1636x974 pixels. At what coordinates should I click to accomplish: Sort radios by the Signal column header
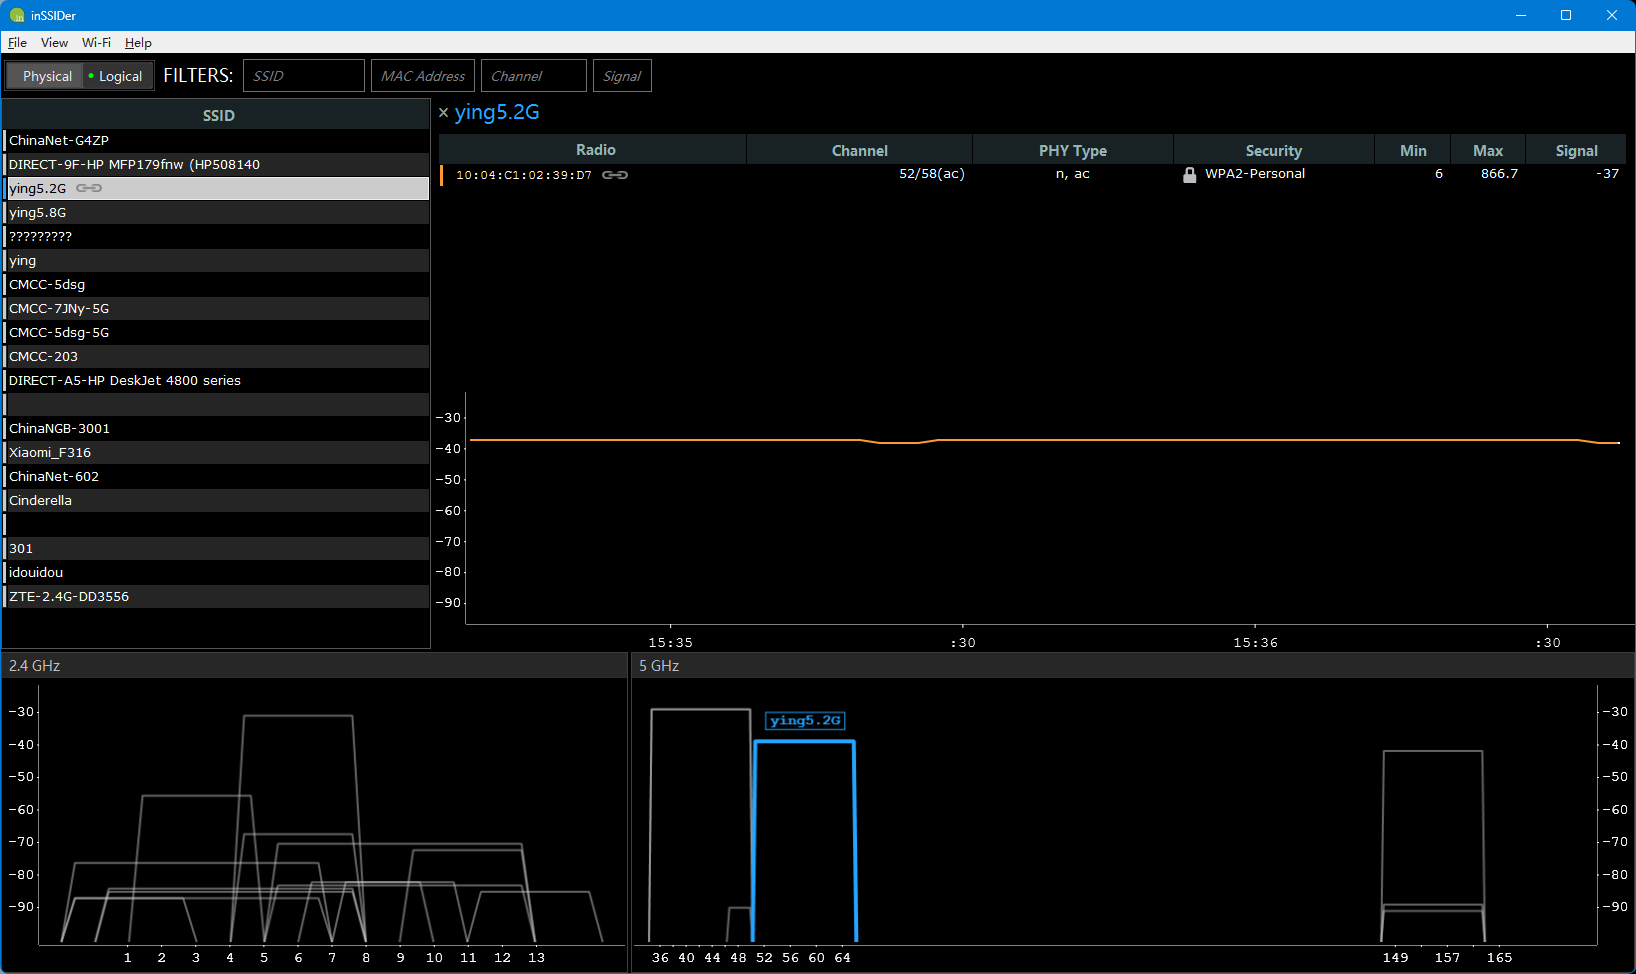1576,151
